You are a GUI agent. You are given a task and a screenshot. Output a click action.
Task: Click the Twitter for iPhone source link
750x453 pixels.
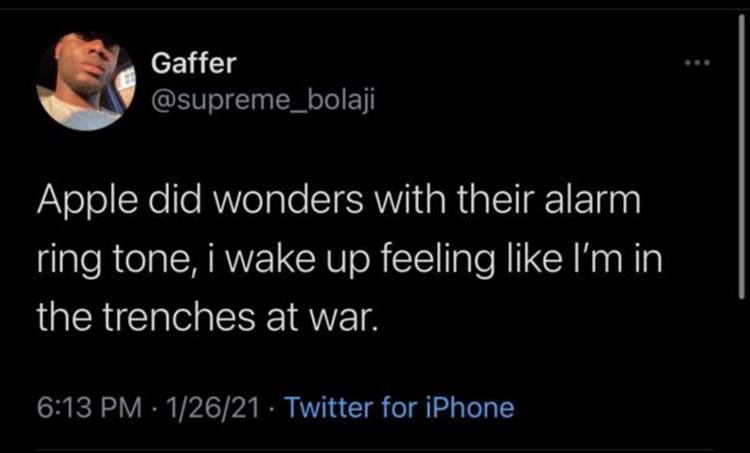point(398,407)
